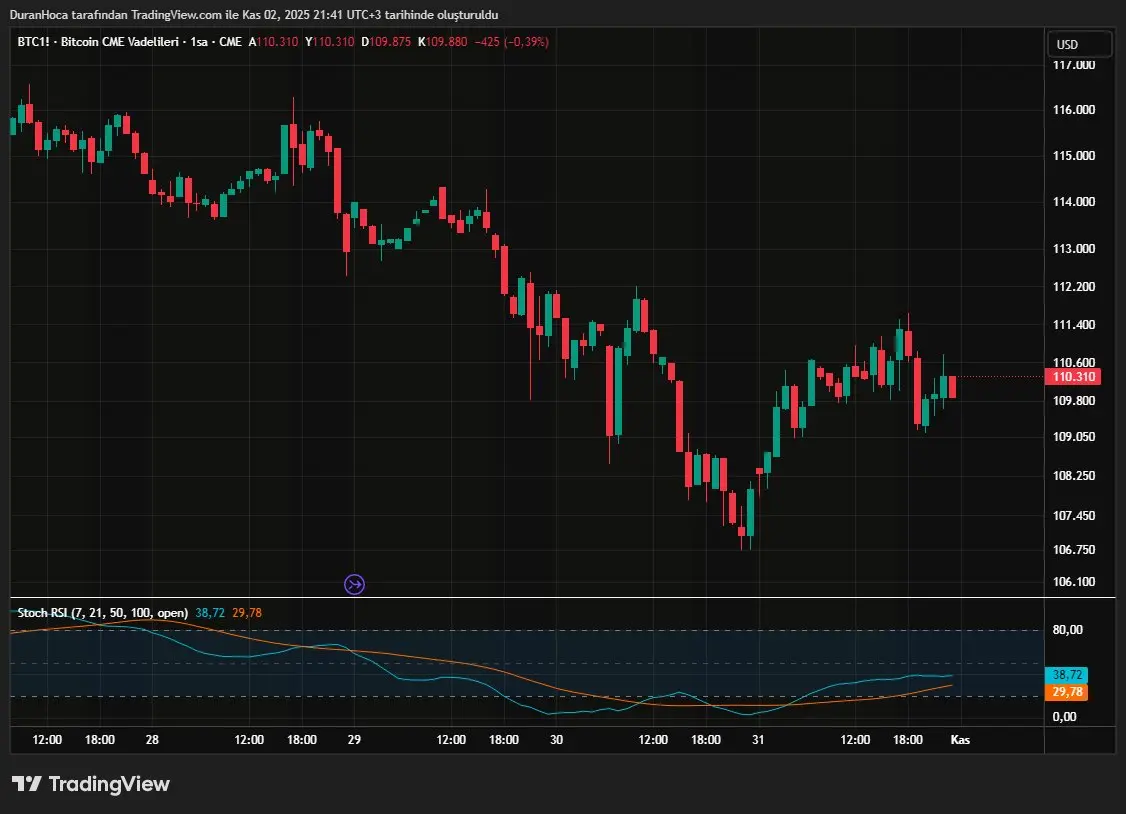
Task: Click the K109.880 close value
Action: 442,42
